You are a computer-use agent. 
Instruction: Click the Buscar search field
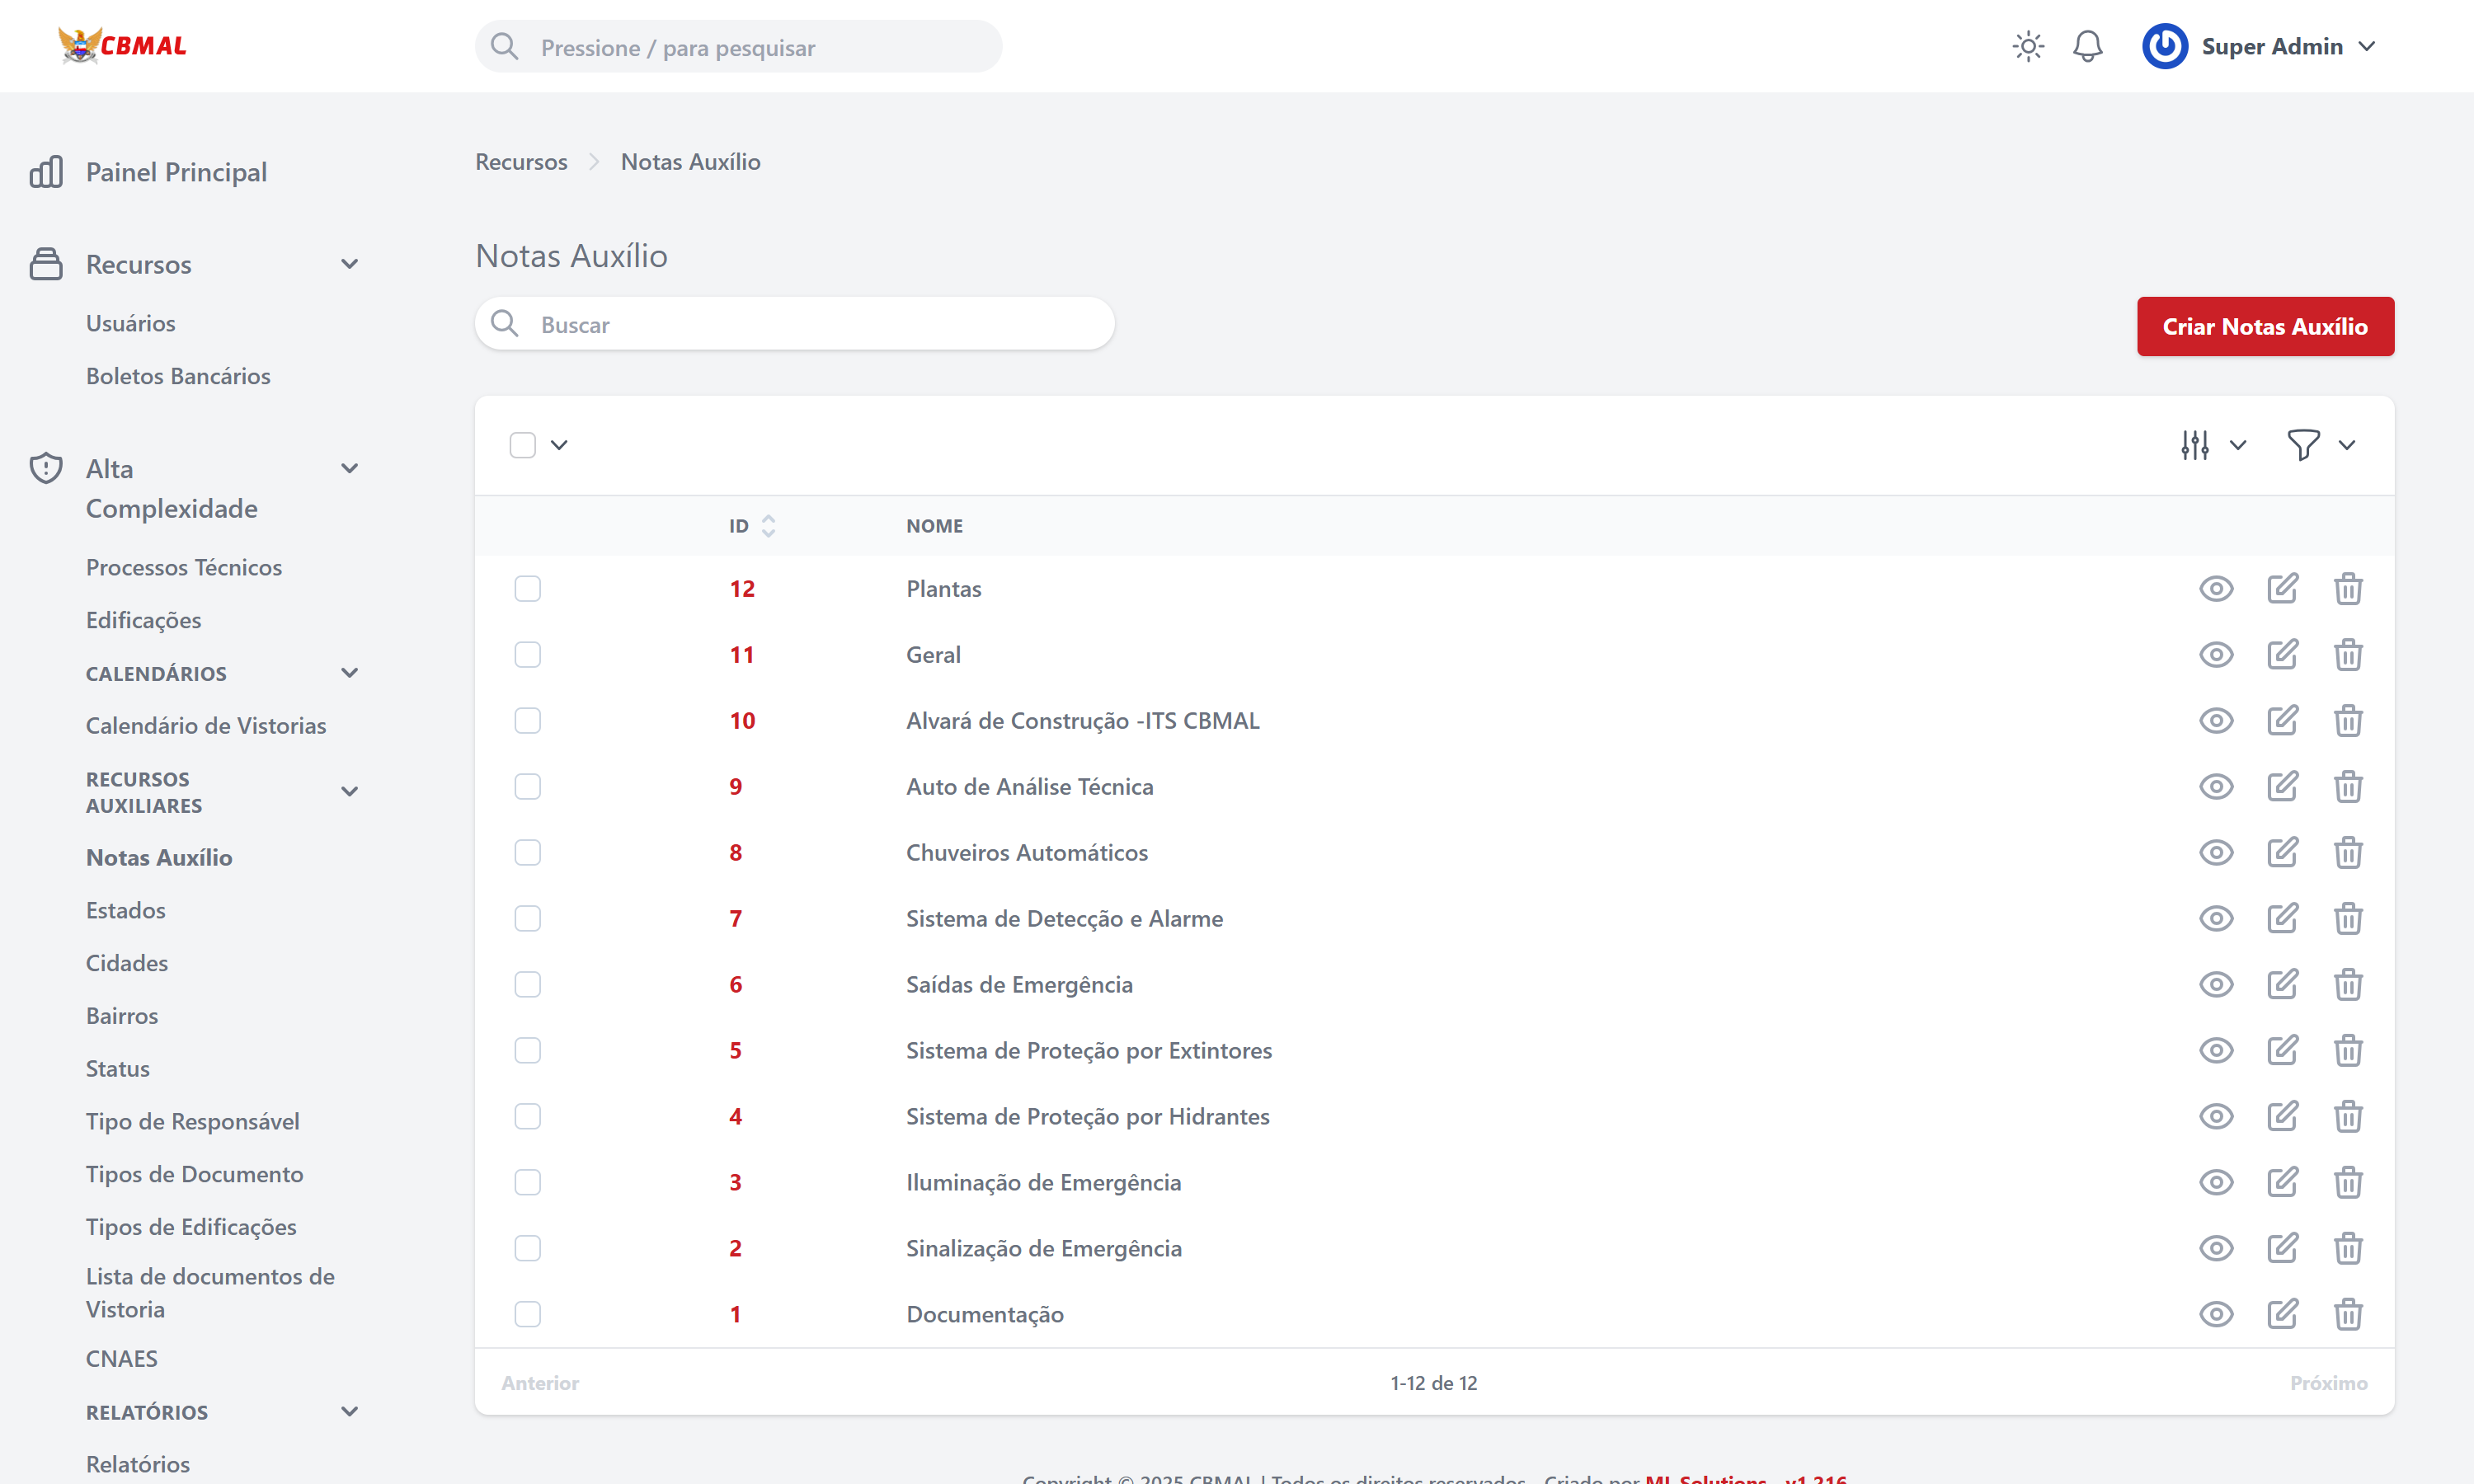click(x=795, y=324)
